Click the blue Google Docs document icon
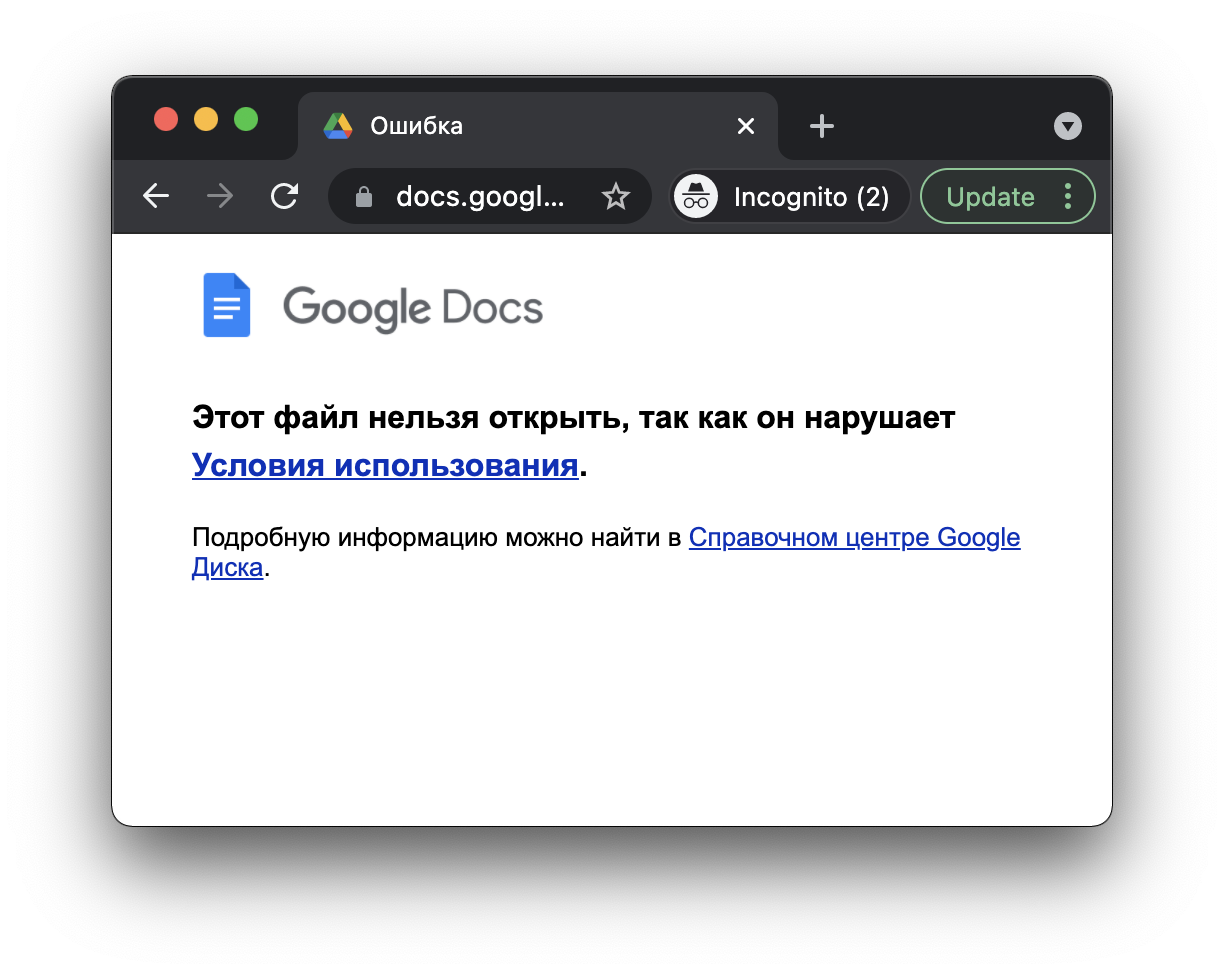 click(x=227, y=305)
